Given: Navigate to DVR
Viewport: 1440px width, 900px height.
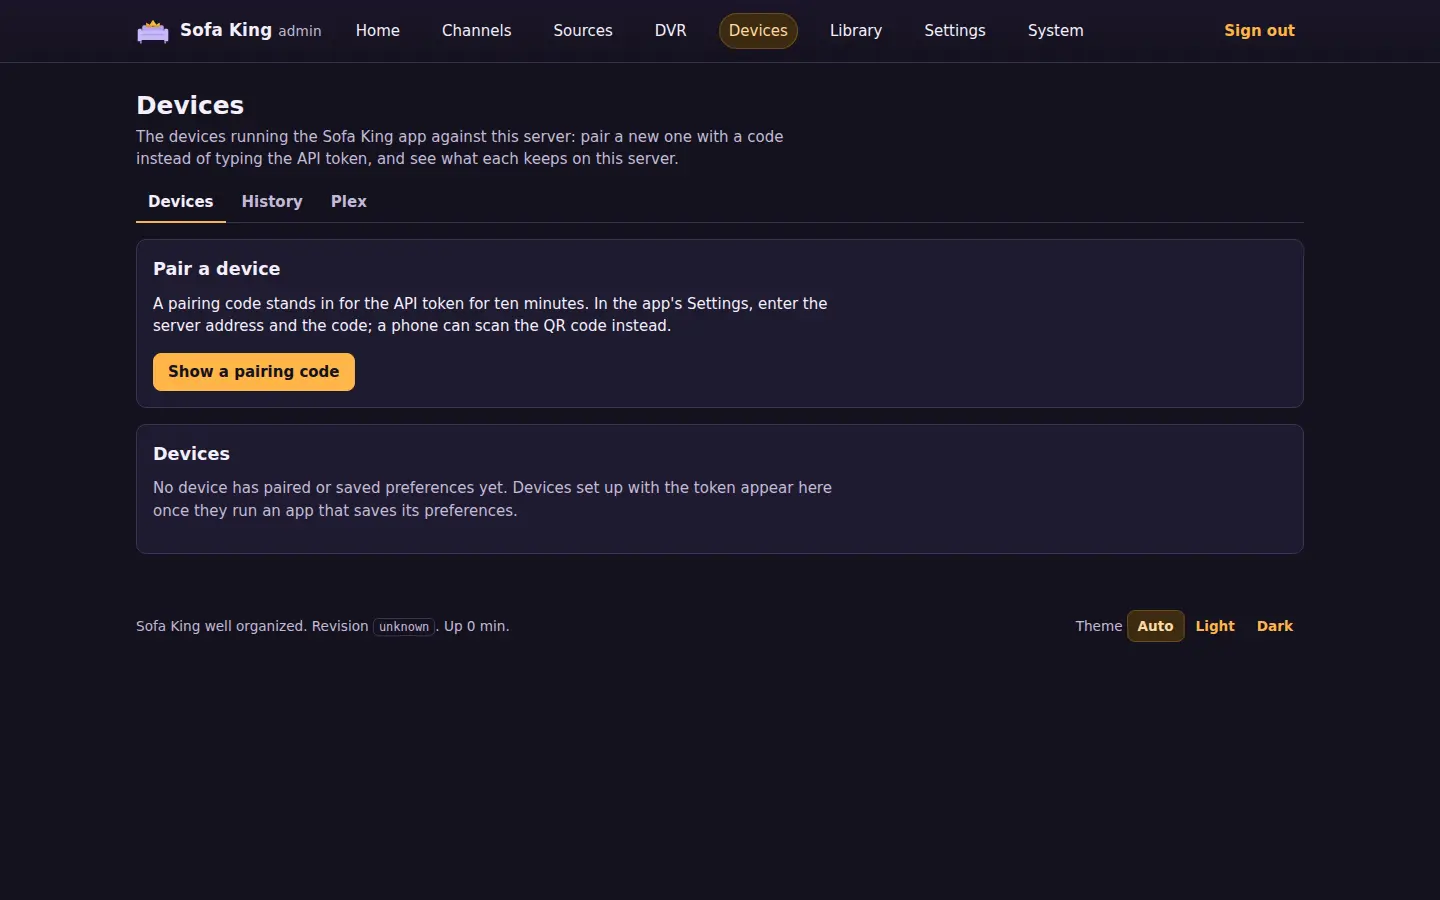Looking at the screenshot, I should [x=670, y=31].
